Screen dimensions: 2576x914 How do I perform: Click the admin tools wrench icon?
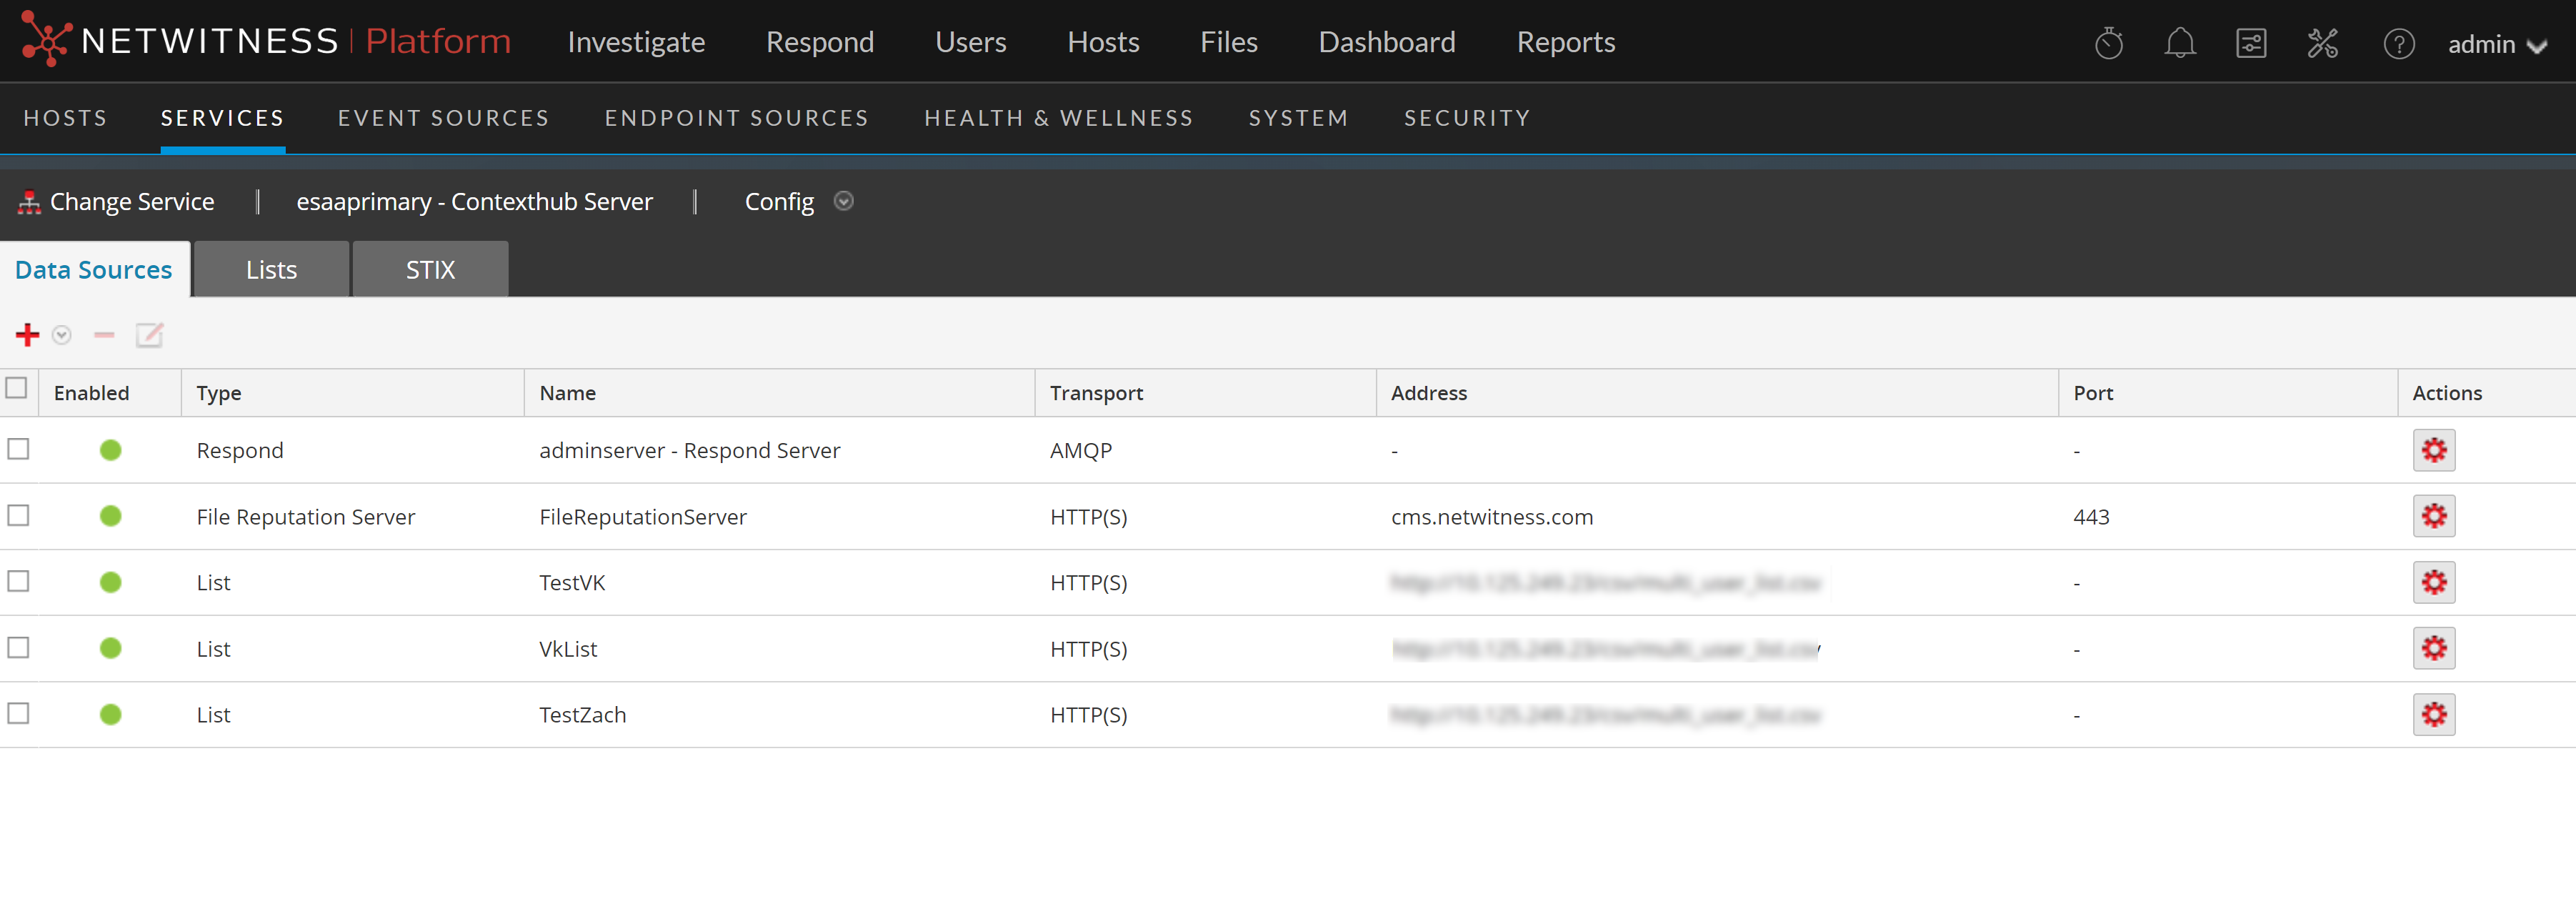[x=2322, y=43]
